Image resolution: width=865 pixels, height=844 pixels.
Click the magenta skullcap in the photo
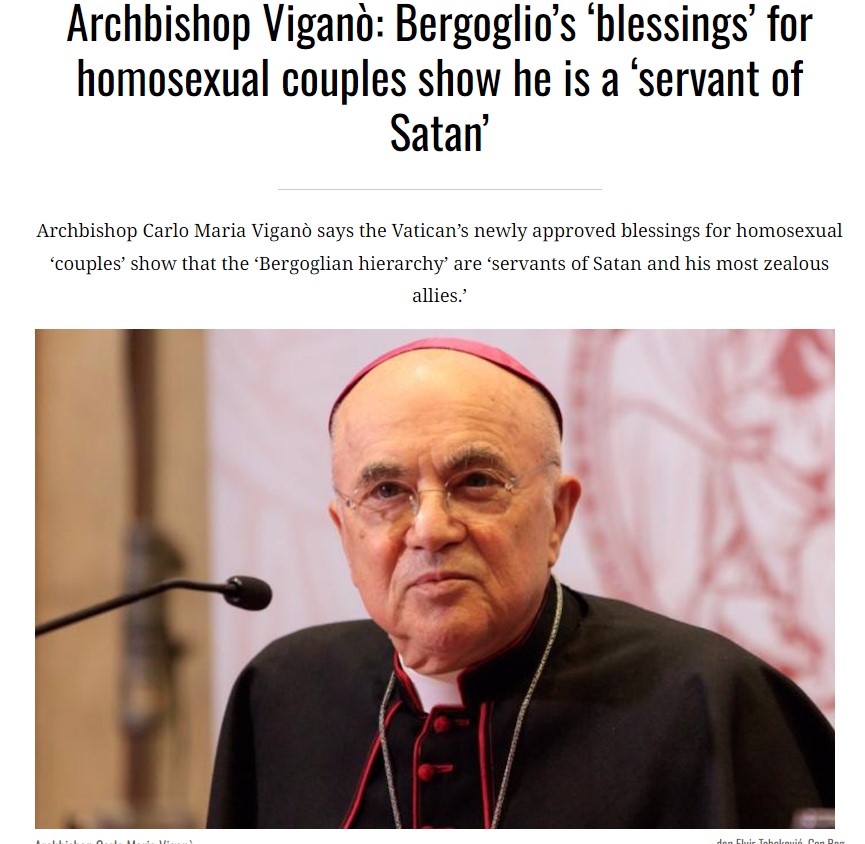[x=445, y=375]
